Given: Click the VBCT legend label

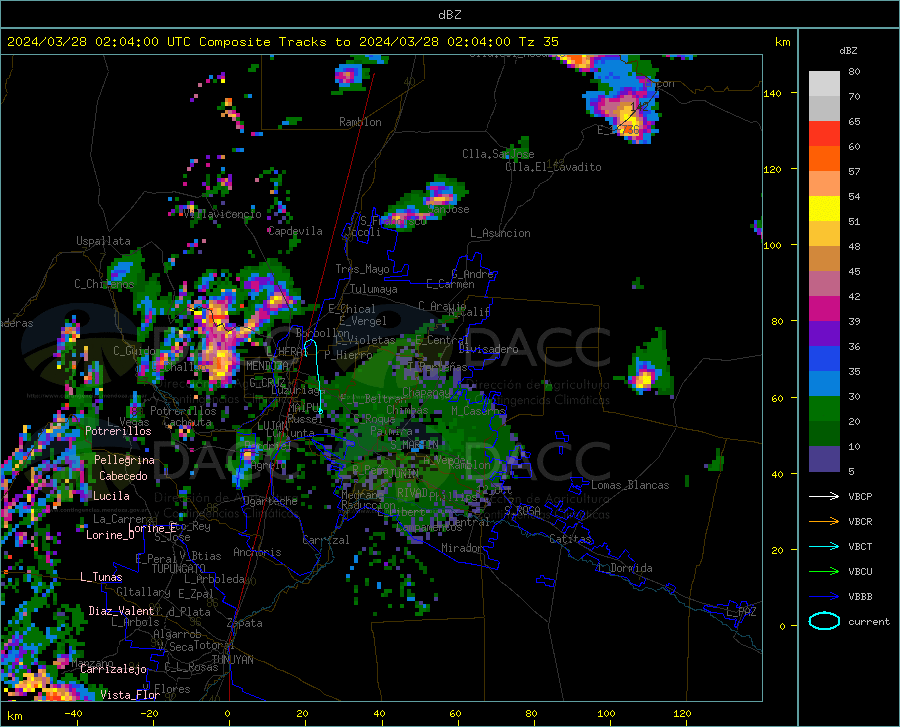Looking at the screenshot, I should click(860, 546).
